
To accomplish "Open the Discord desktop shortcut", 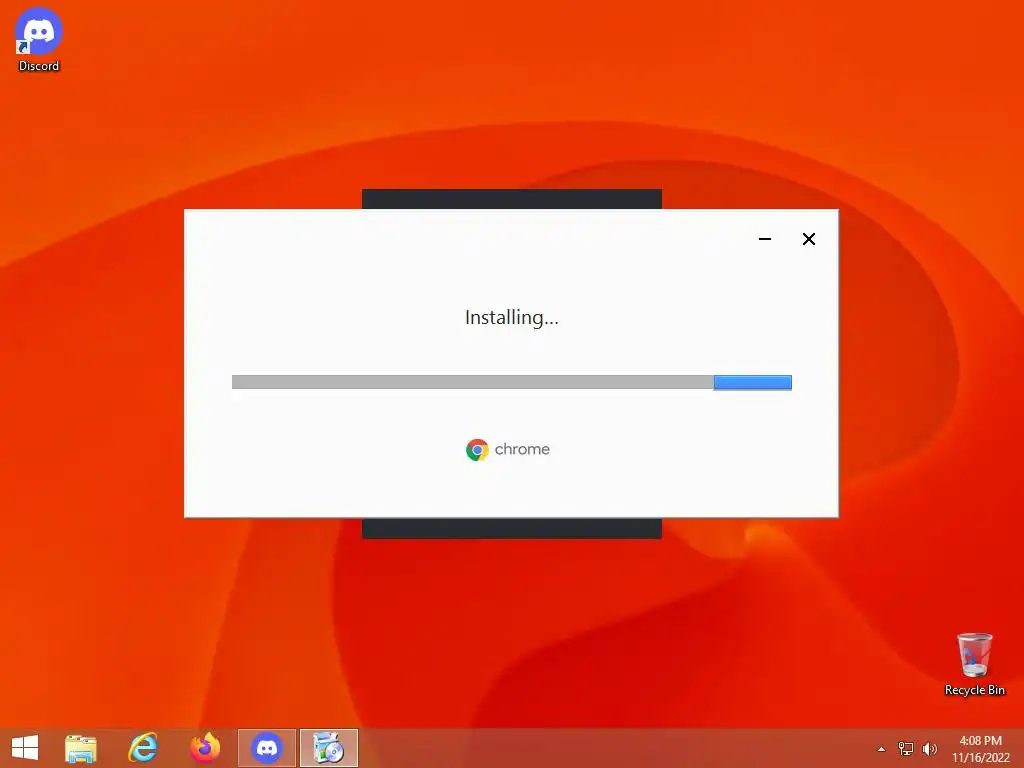I will pyautogui.click(x=39, y=39).
